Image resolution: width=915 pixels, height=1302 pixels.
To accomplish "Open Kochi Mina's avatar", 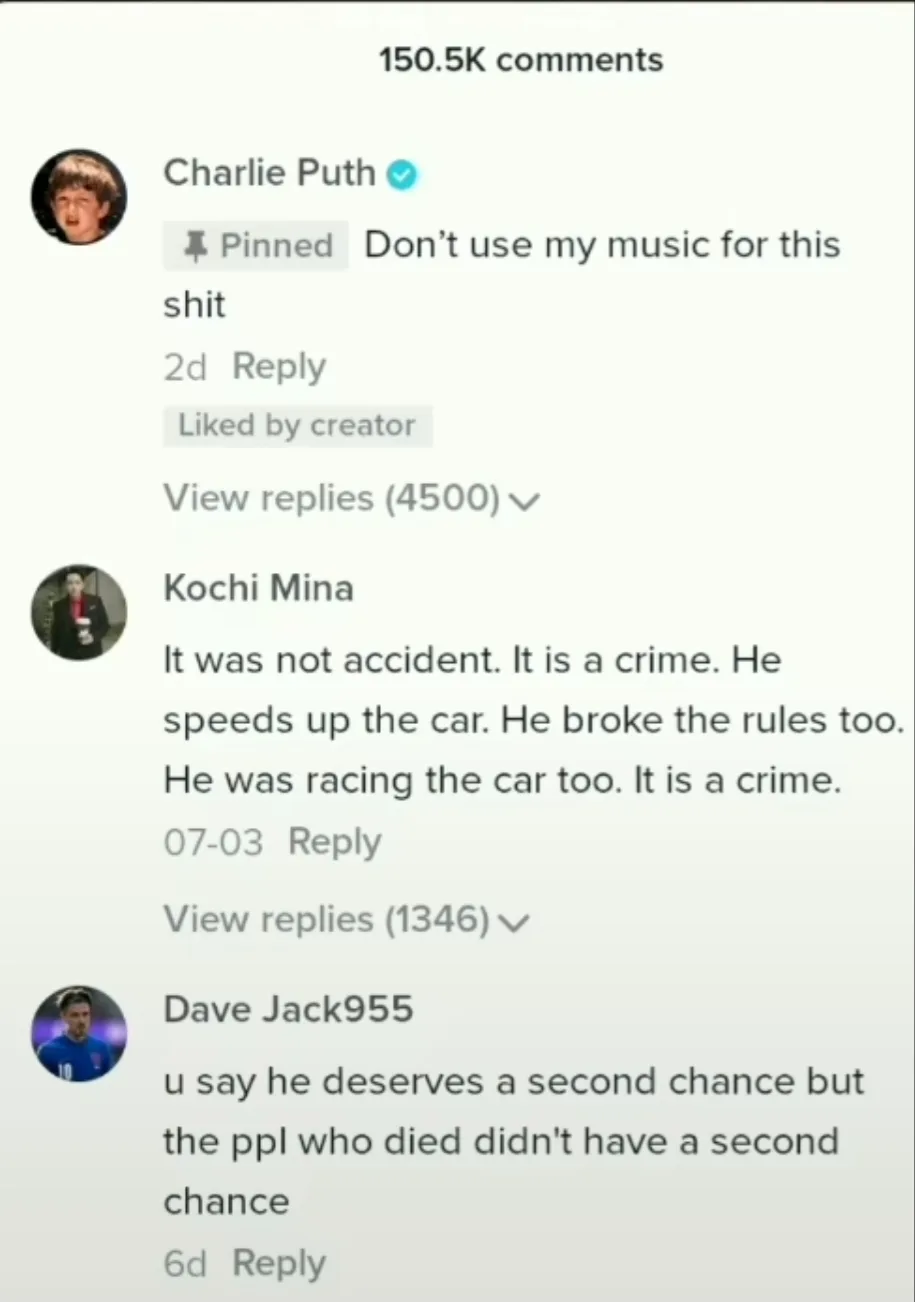I will pyautogui.click(x=79, y=612).
